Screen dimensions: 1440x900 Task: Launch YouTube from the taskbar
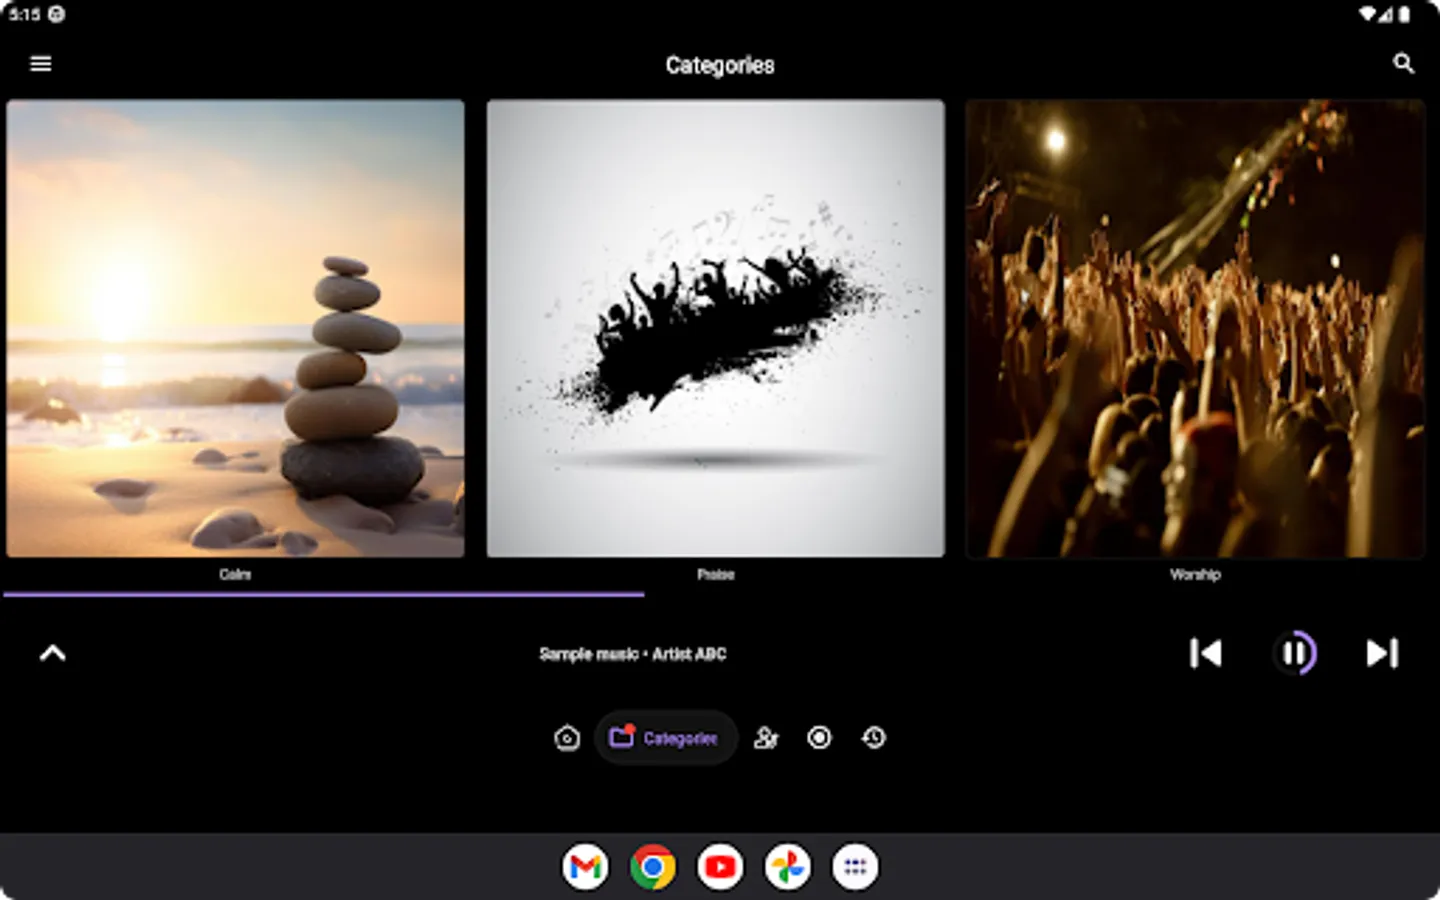click(x=720, y=867)
